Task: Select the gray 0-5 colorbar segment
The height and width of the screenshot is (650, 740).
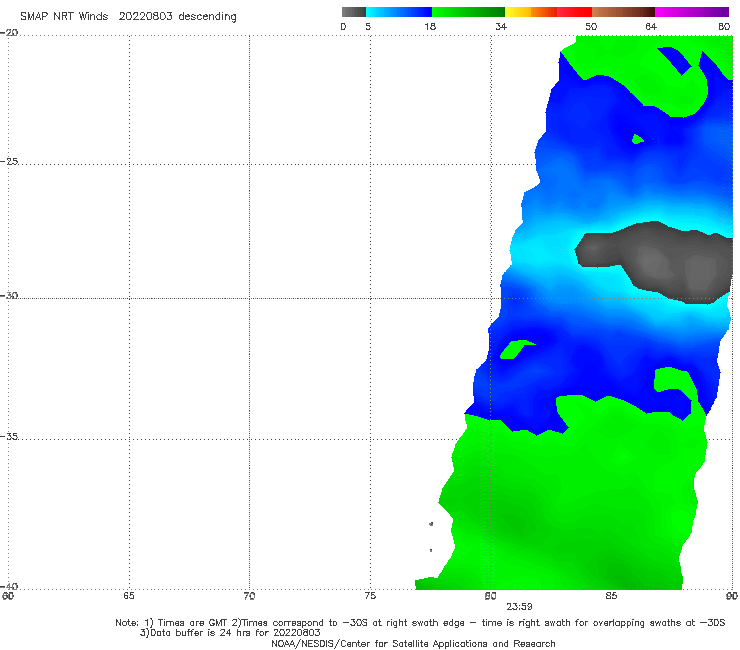Action: click(x=354, y=12)
